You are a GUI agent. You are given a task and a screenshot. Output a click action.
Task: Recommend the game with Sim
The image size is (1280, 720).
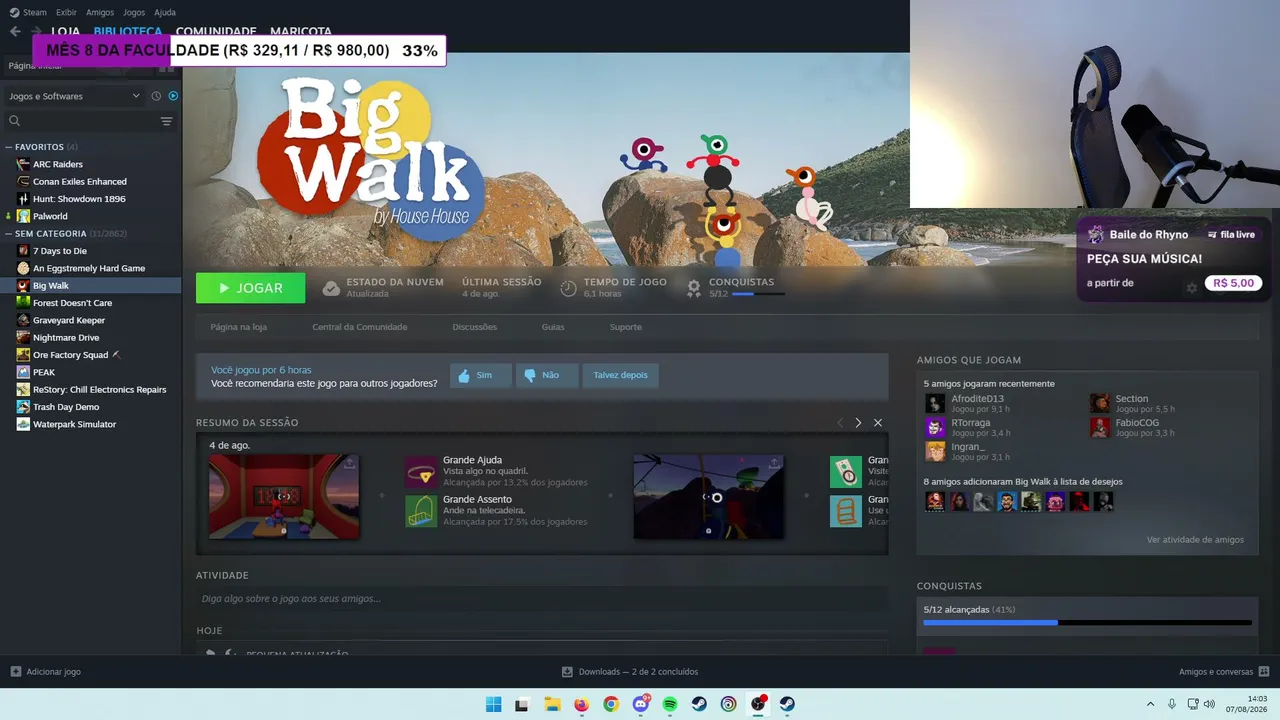click(x=481, y=375)
